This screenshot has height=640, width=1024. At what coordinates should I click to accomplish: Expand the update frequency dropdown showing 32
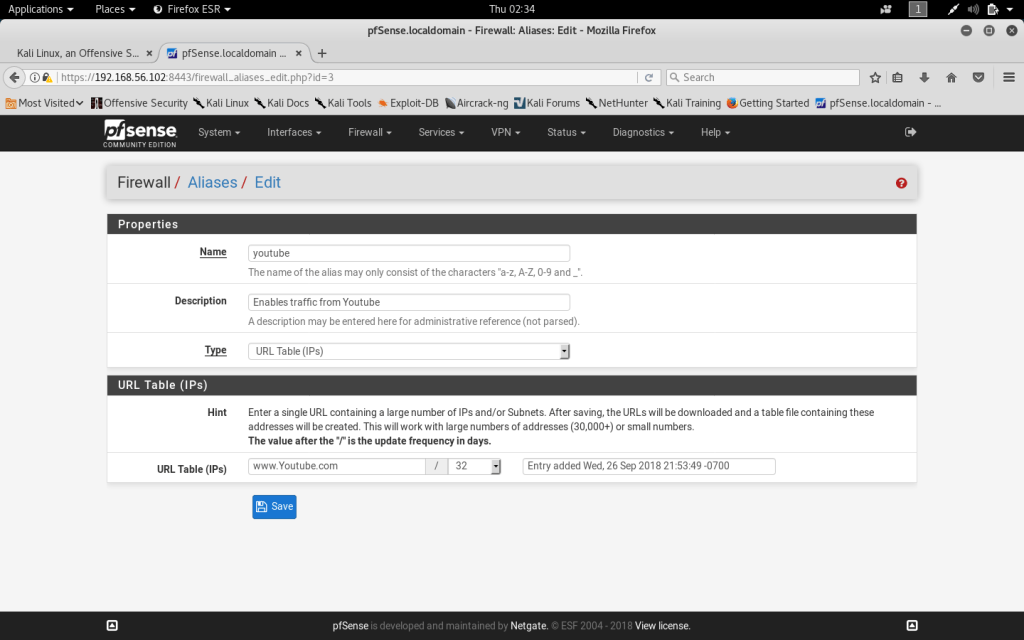click(x=474, y=466)
